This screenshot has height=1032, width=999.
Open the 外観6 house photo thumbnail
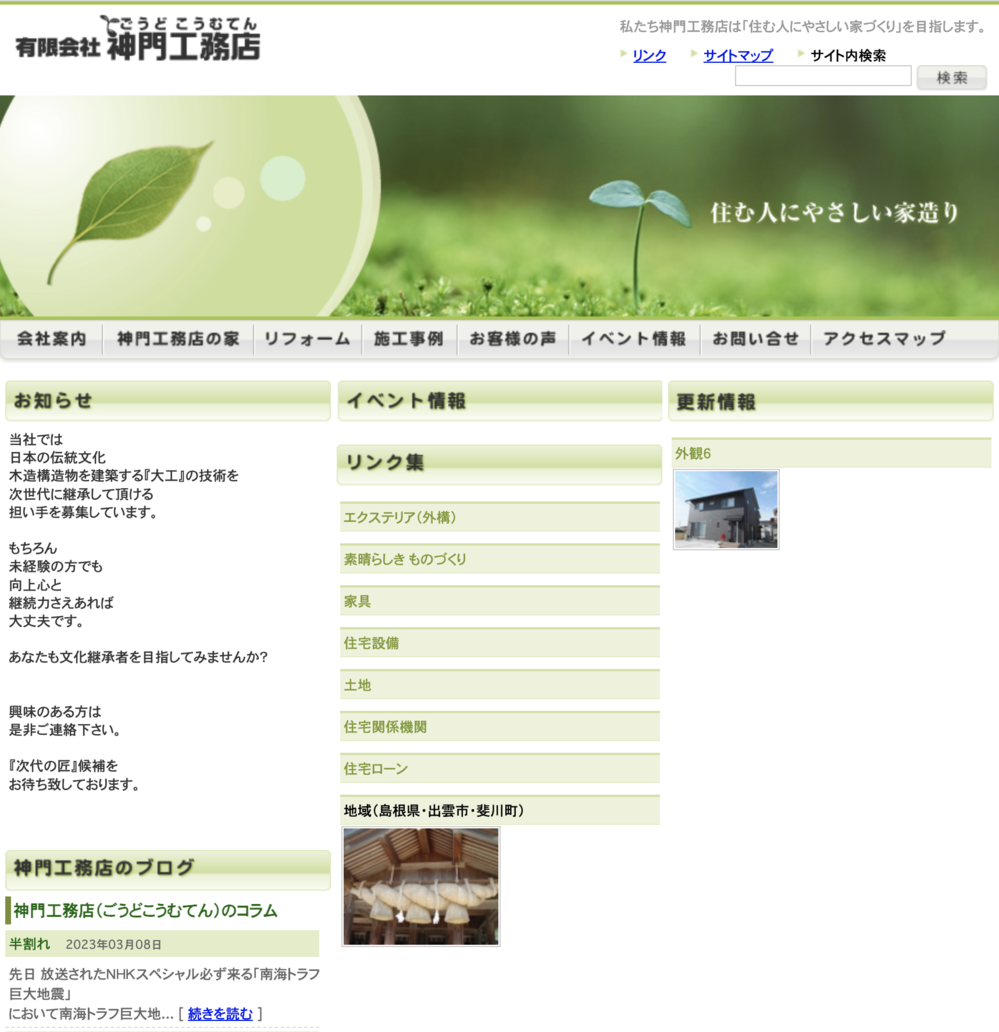[726, 509]
